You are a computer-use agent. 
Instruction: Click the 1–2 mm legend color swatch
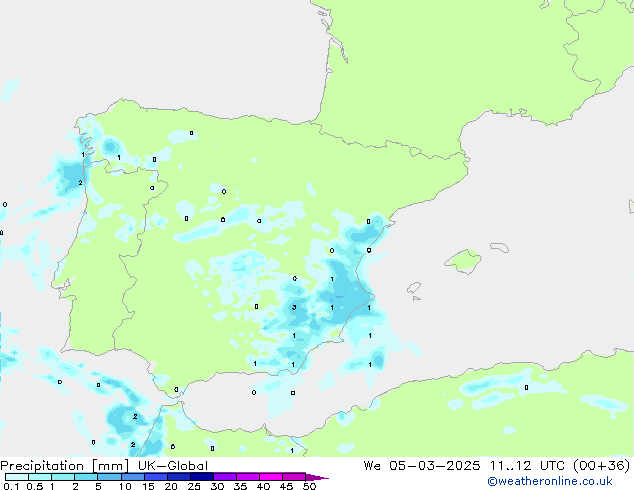(63, 477)
